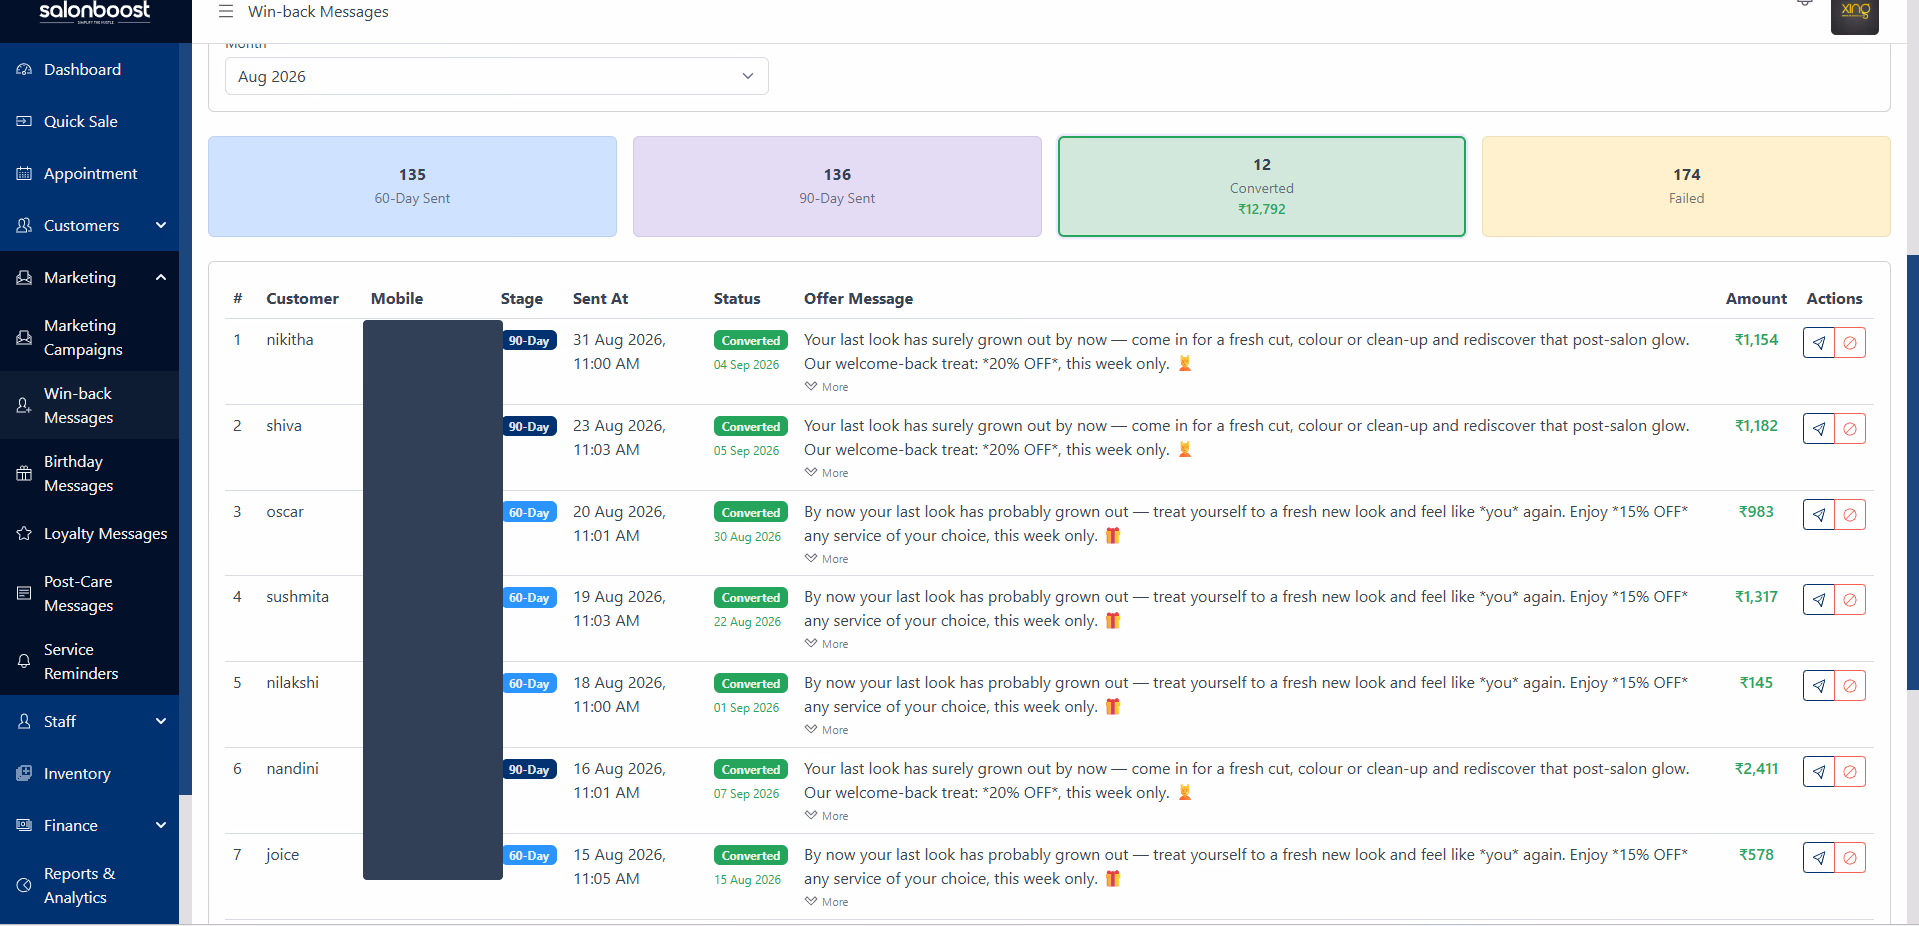Resend message for nandini's row
1919x926 pixels.
coord(1819,772)
